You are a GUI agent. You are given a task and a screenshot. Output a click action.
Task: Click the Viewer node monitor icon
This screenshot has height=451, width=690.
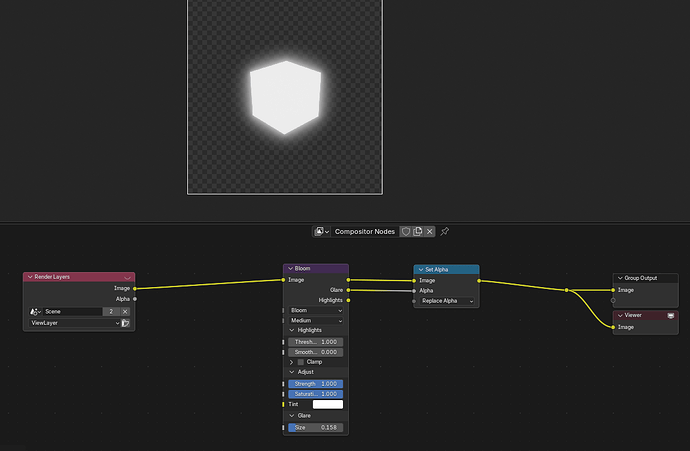(671, 315)
